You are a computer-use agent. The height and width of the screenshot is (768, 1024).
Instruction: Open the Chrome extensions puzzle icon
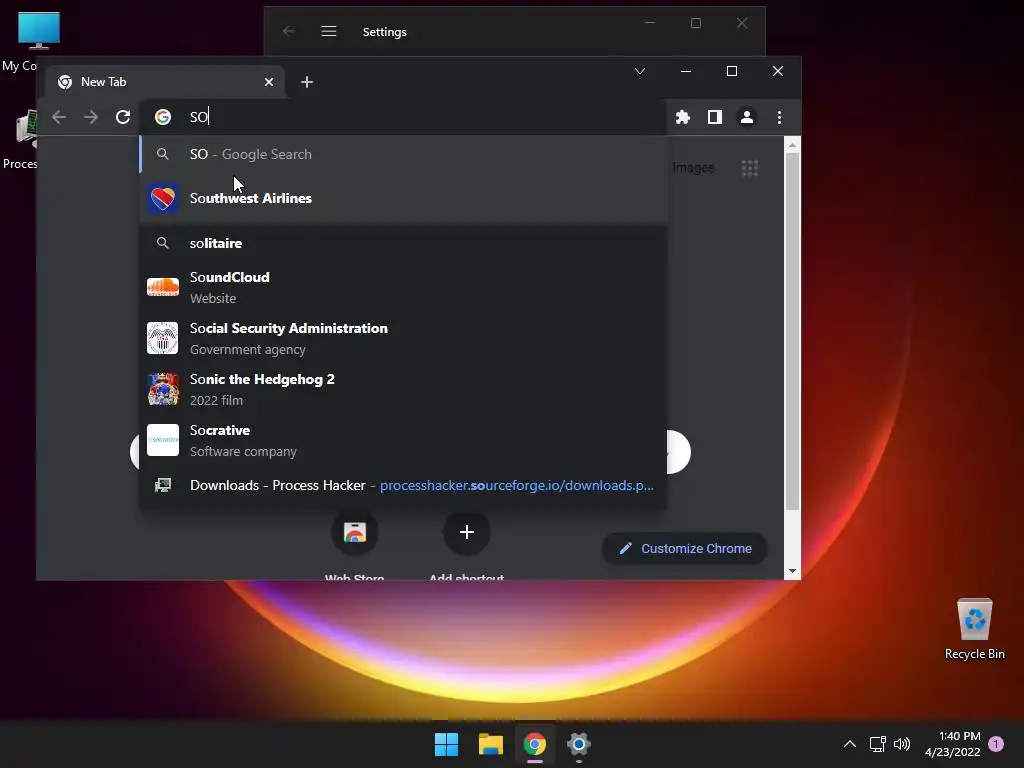pos(682,117)
